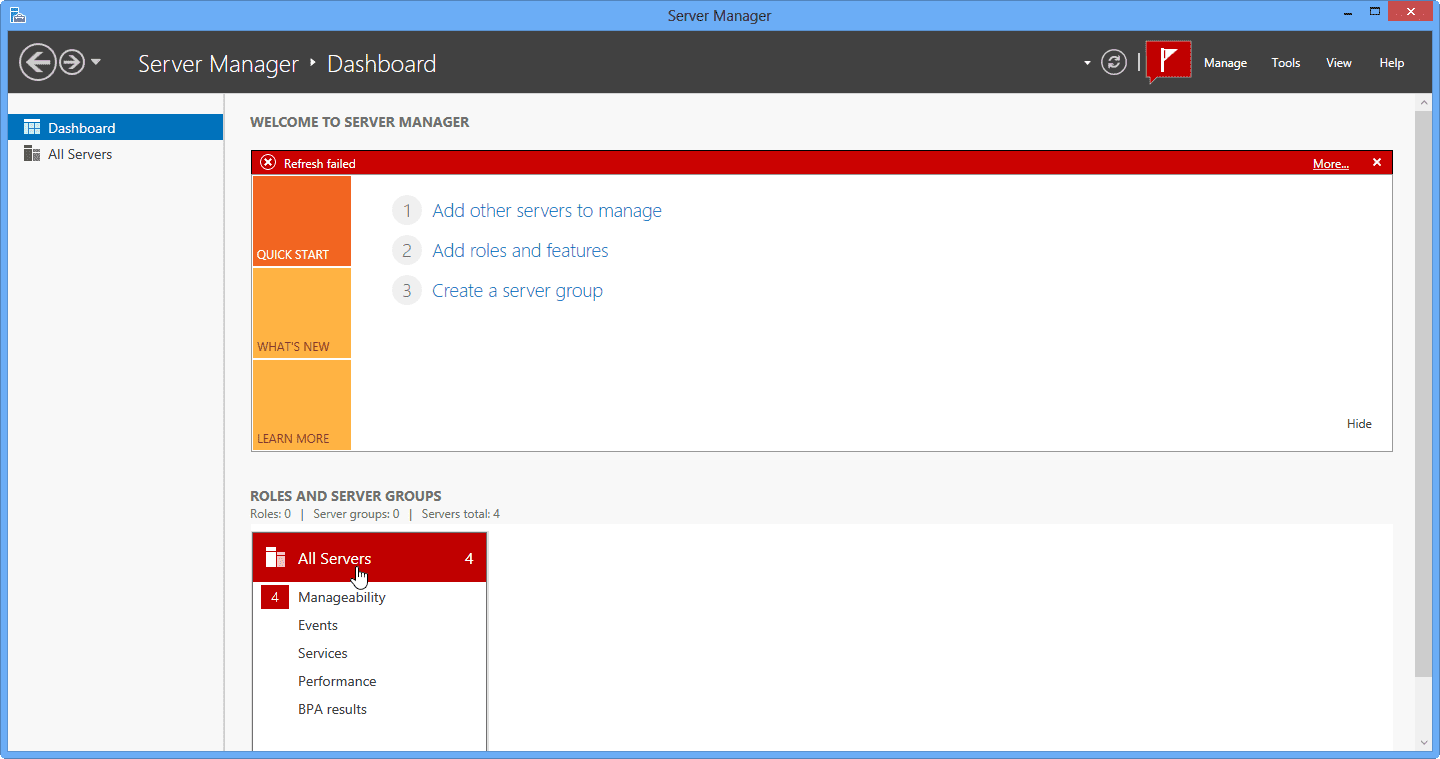The height and width of the screenshot is (759, 1440).
Task: Click the step 3 number circle
Action: tap(407, 291)
